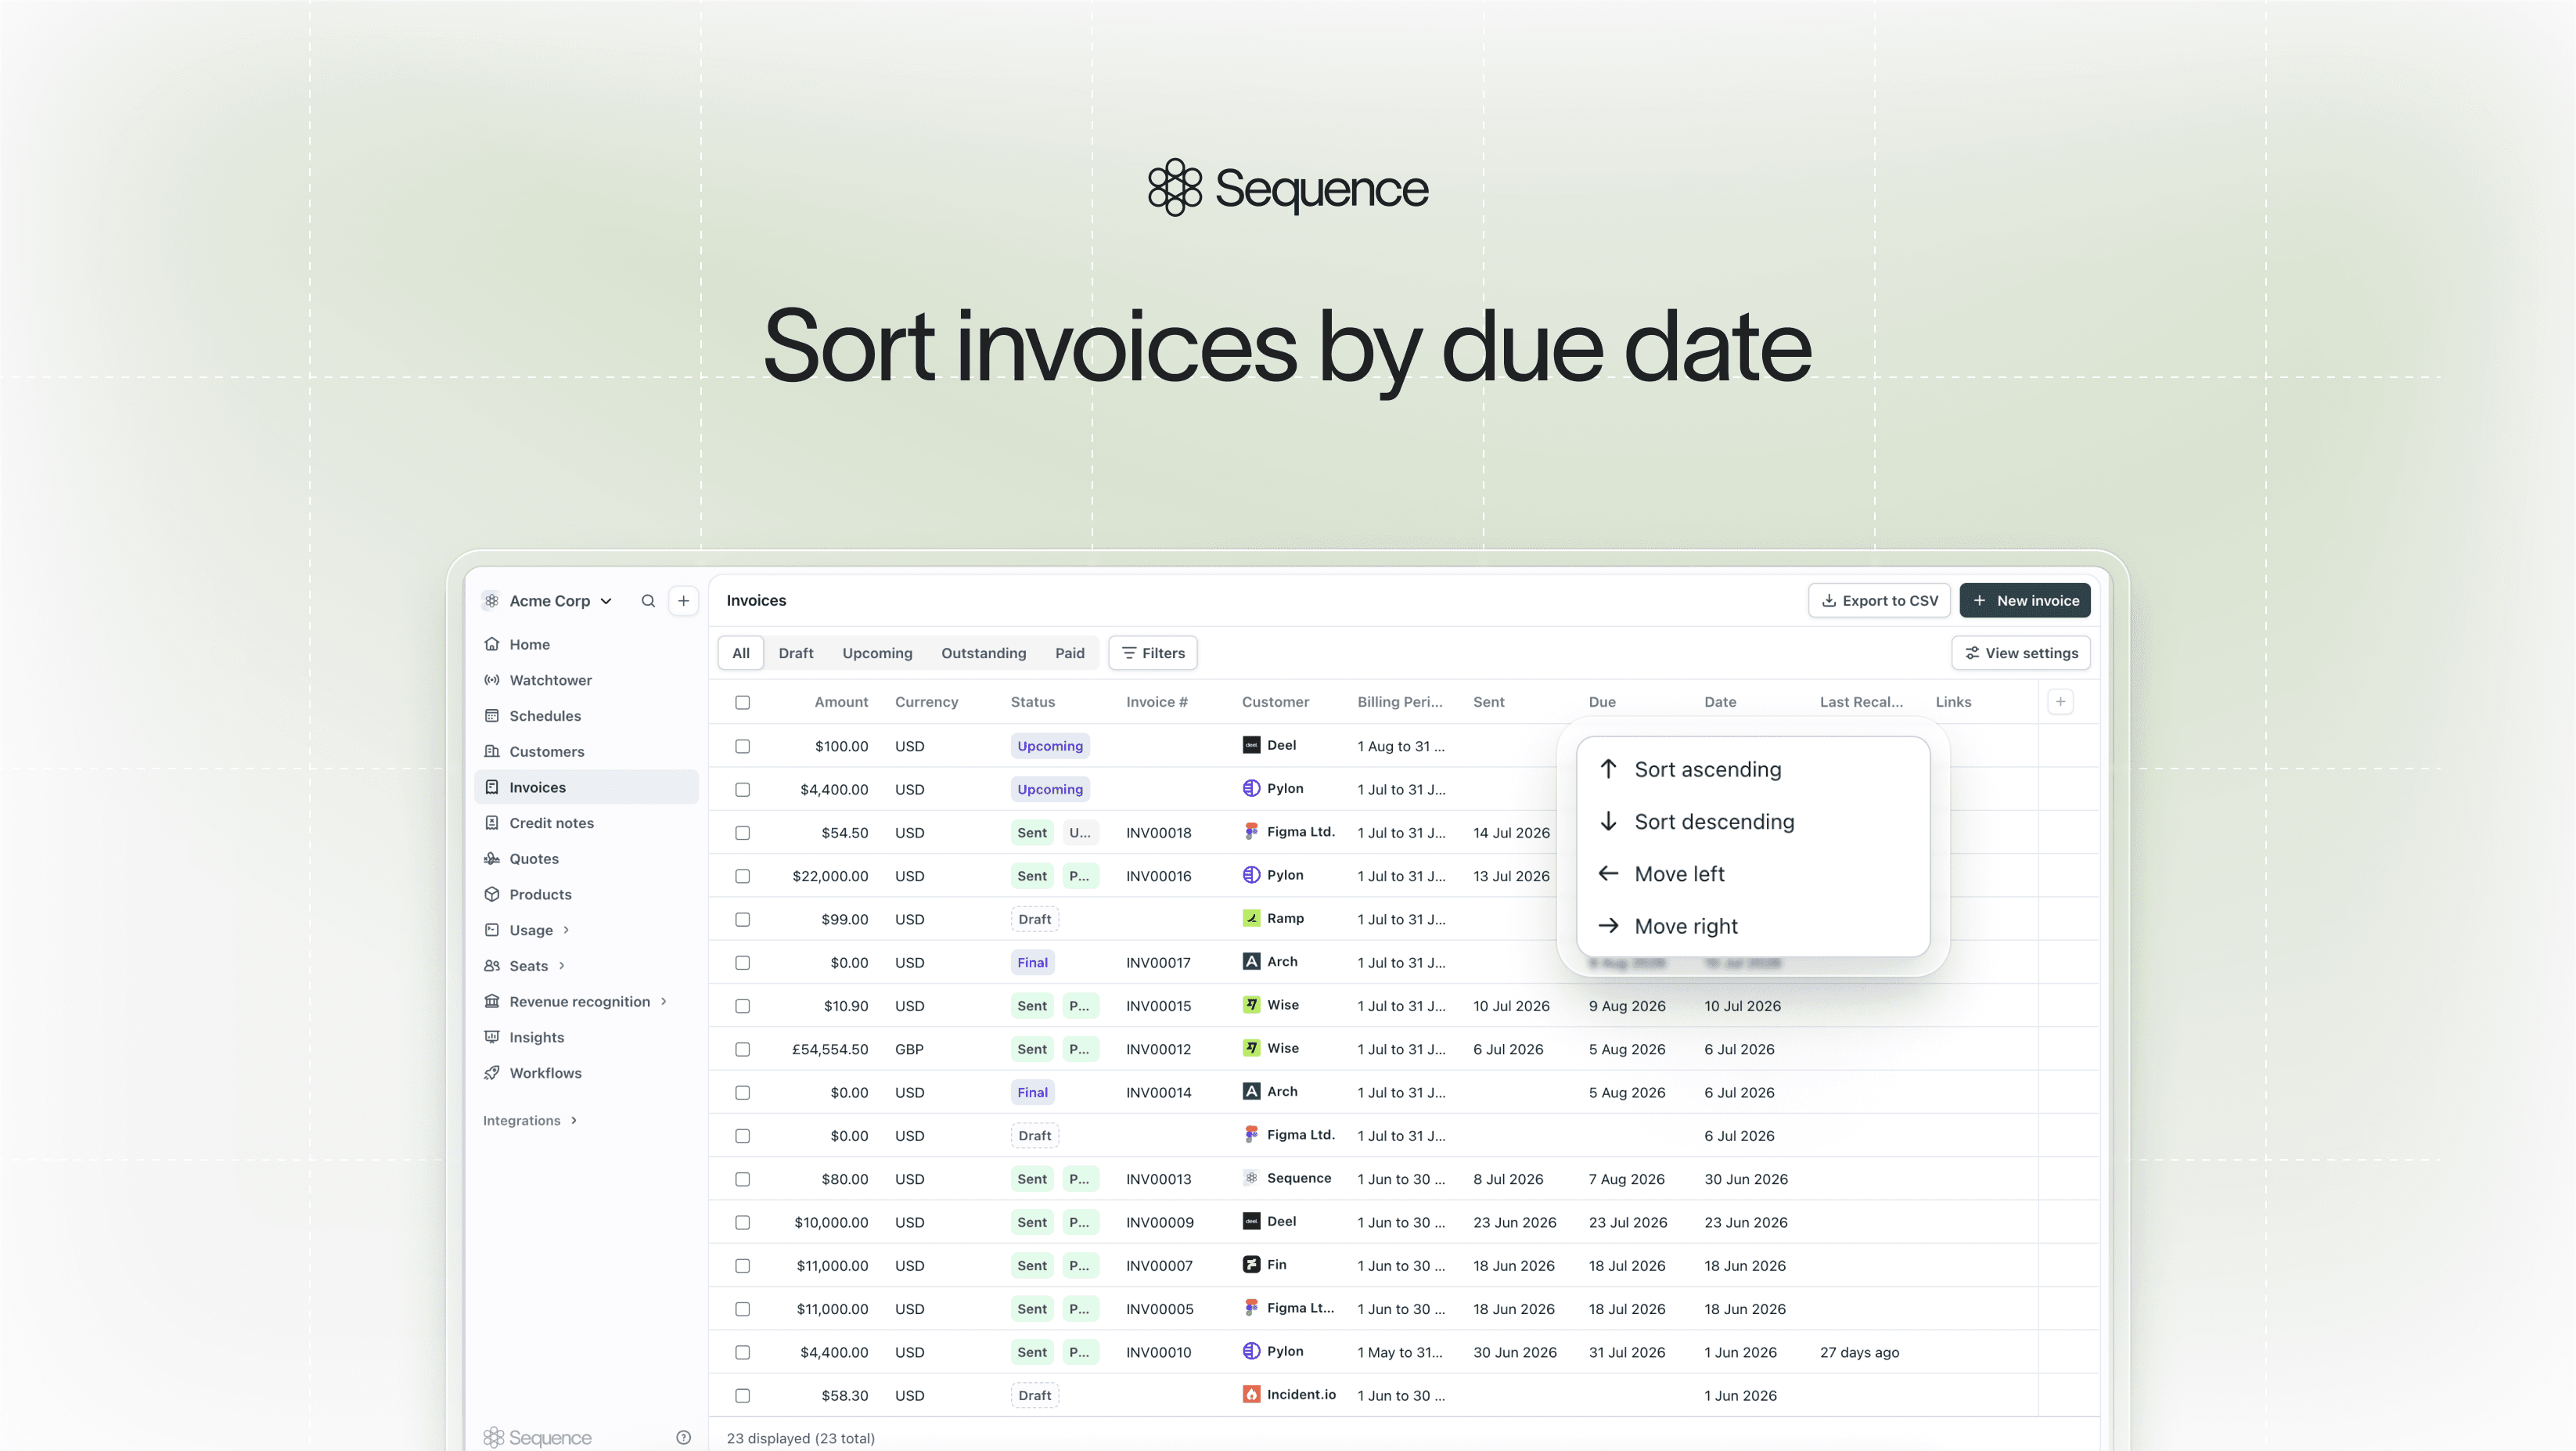Expand Revenue recognition submenu chevron
Image resolution: width=2576 pixels, height=1451 pixels.
click(663, 1001)
